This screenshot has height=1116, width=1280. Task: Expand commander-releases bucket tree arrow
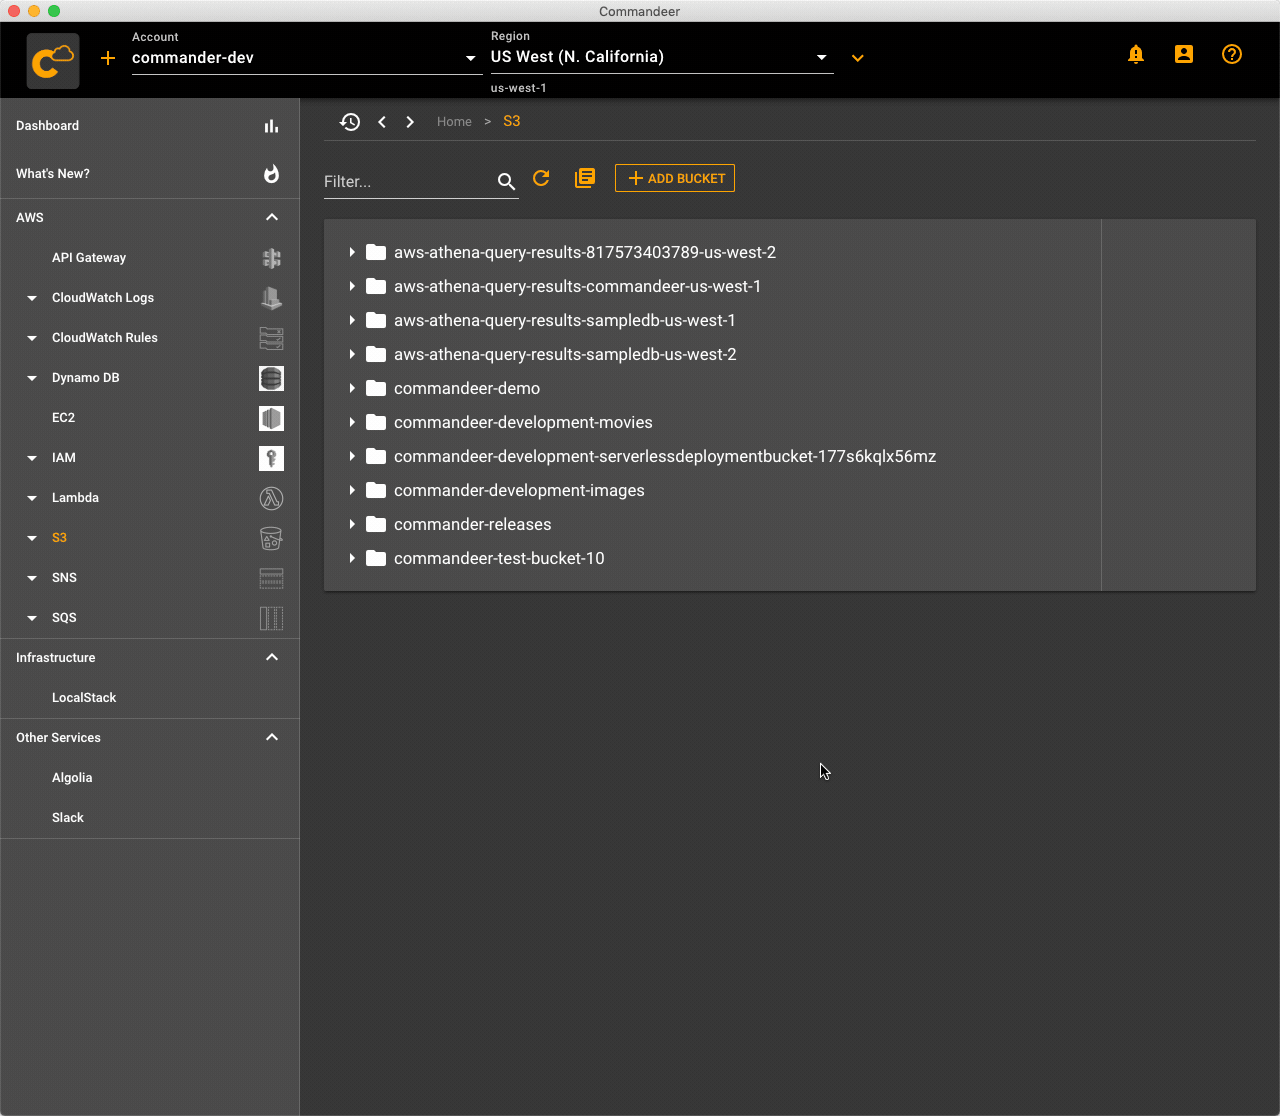tap(352, 524)
